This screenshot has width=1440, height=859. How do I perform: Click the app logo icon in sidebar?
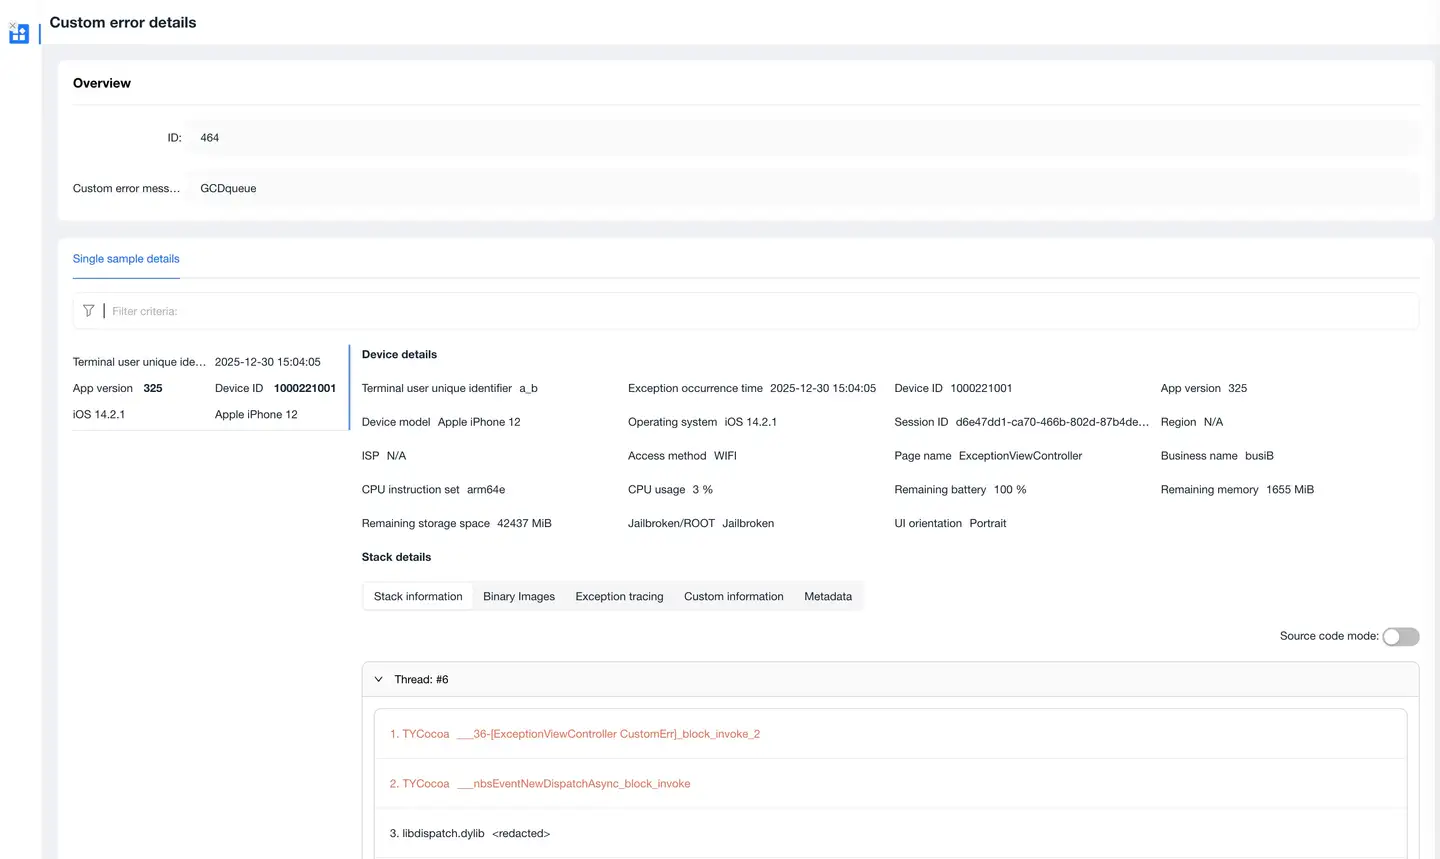[19, 34]
